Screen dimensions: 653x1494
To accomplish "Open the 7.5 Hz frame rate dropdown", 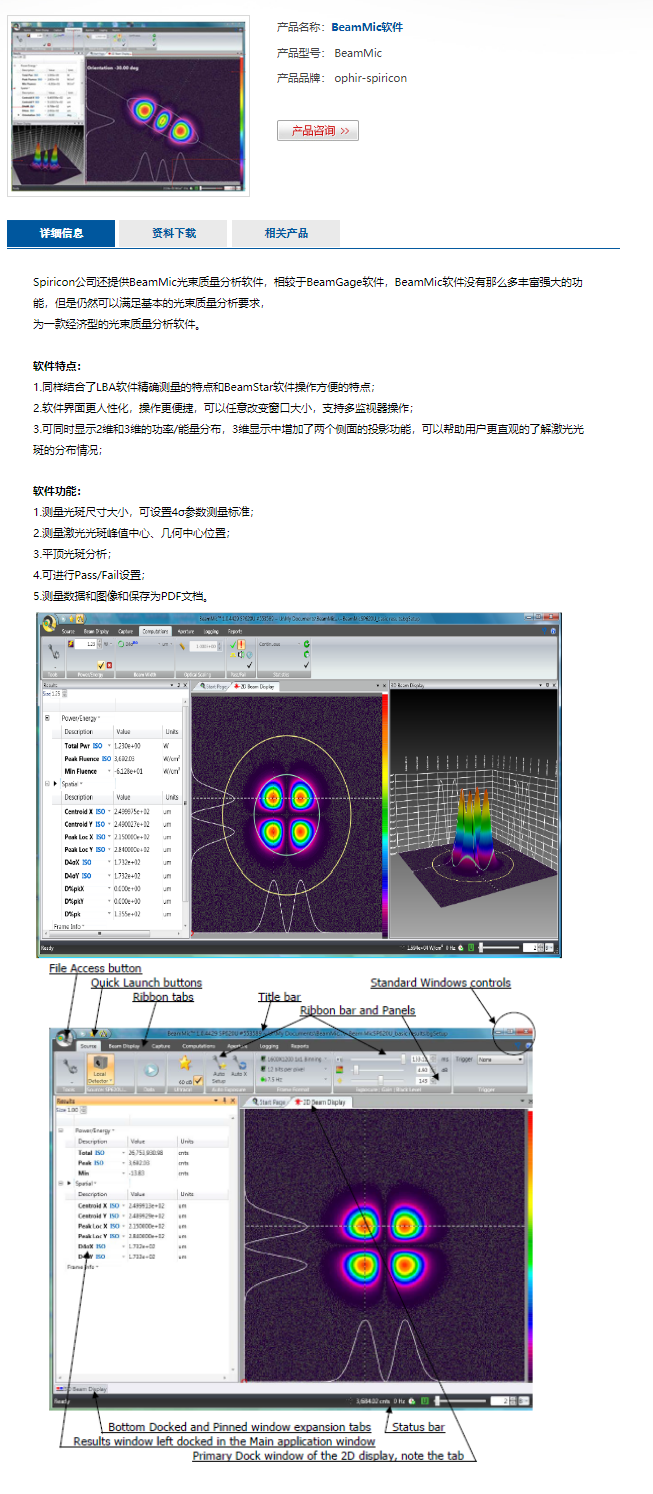I will coord(294,1081).
